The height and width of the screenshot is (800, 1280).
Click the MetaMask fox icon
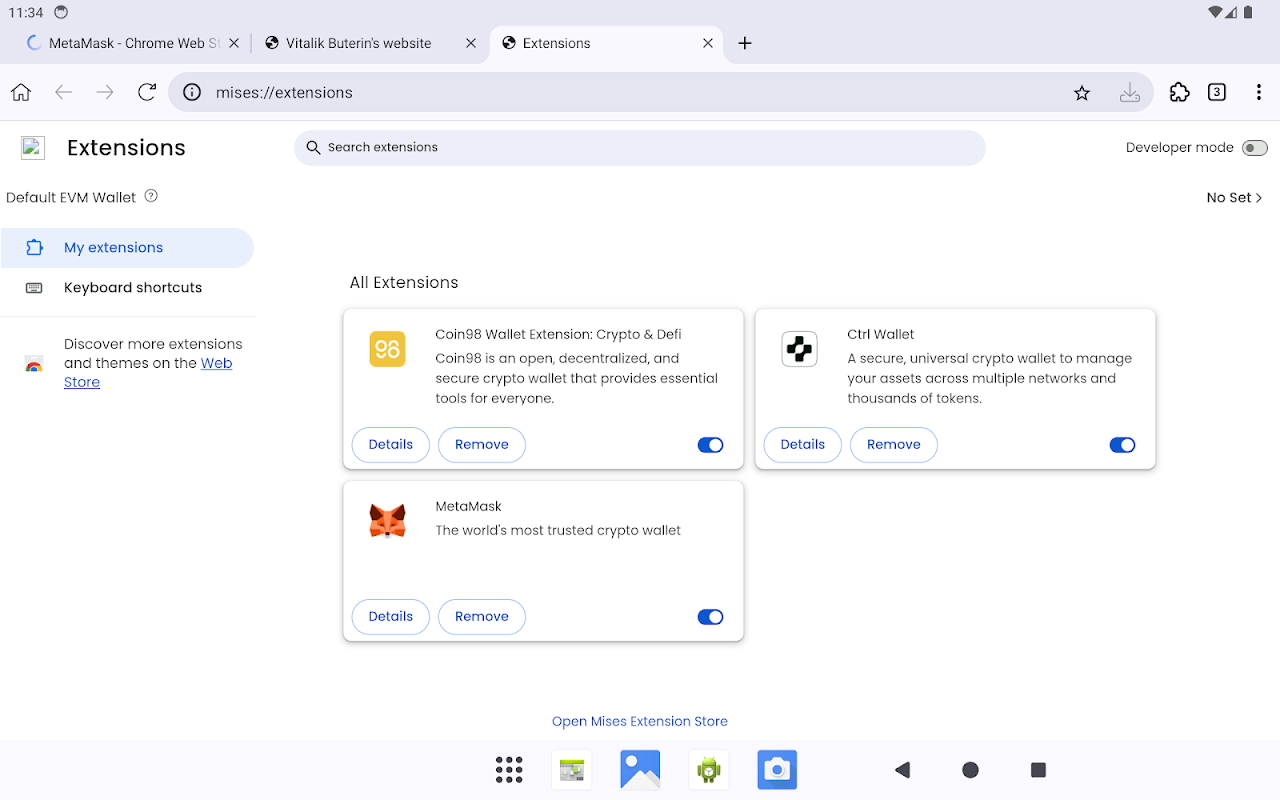(388, 521)
